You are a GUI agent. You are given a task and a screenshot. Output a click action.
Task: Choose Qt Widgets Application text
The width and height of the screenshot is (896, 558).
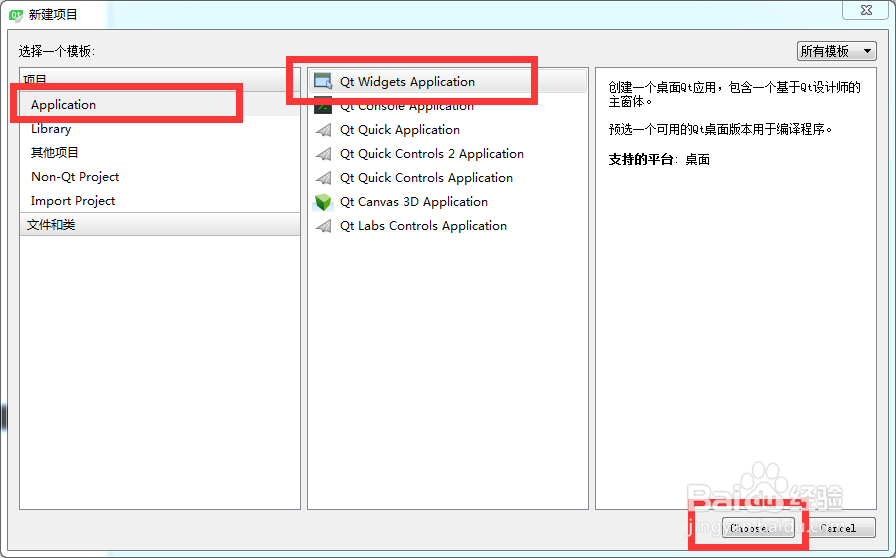coord(407,82)
